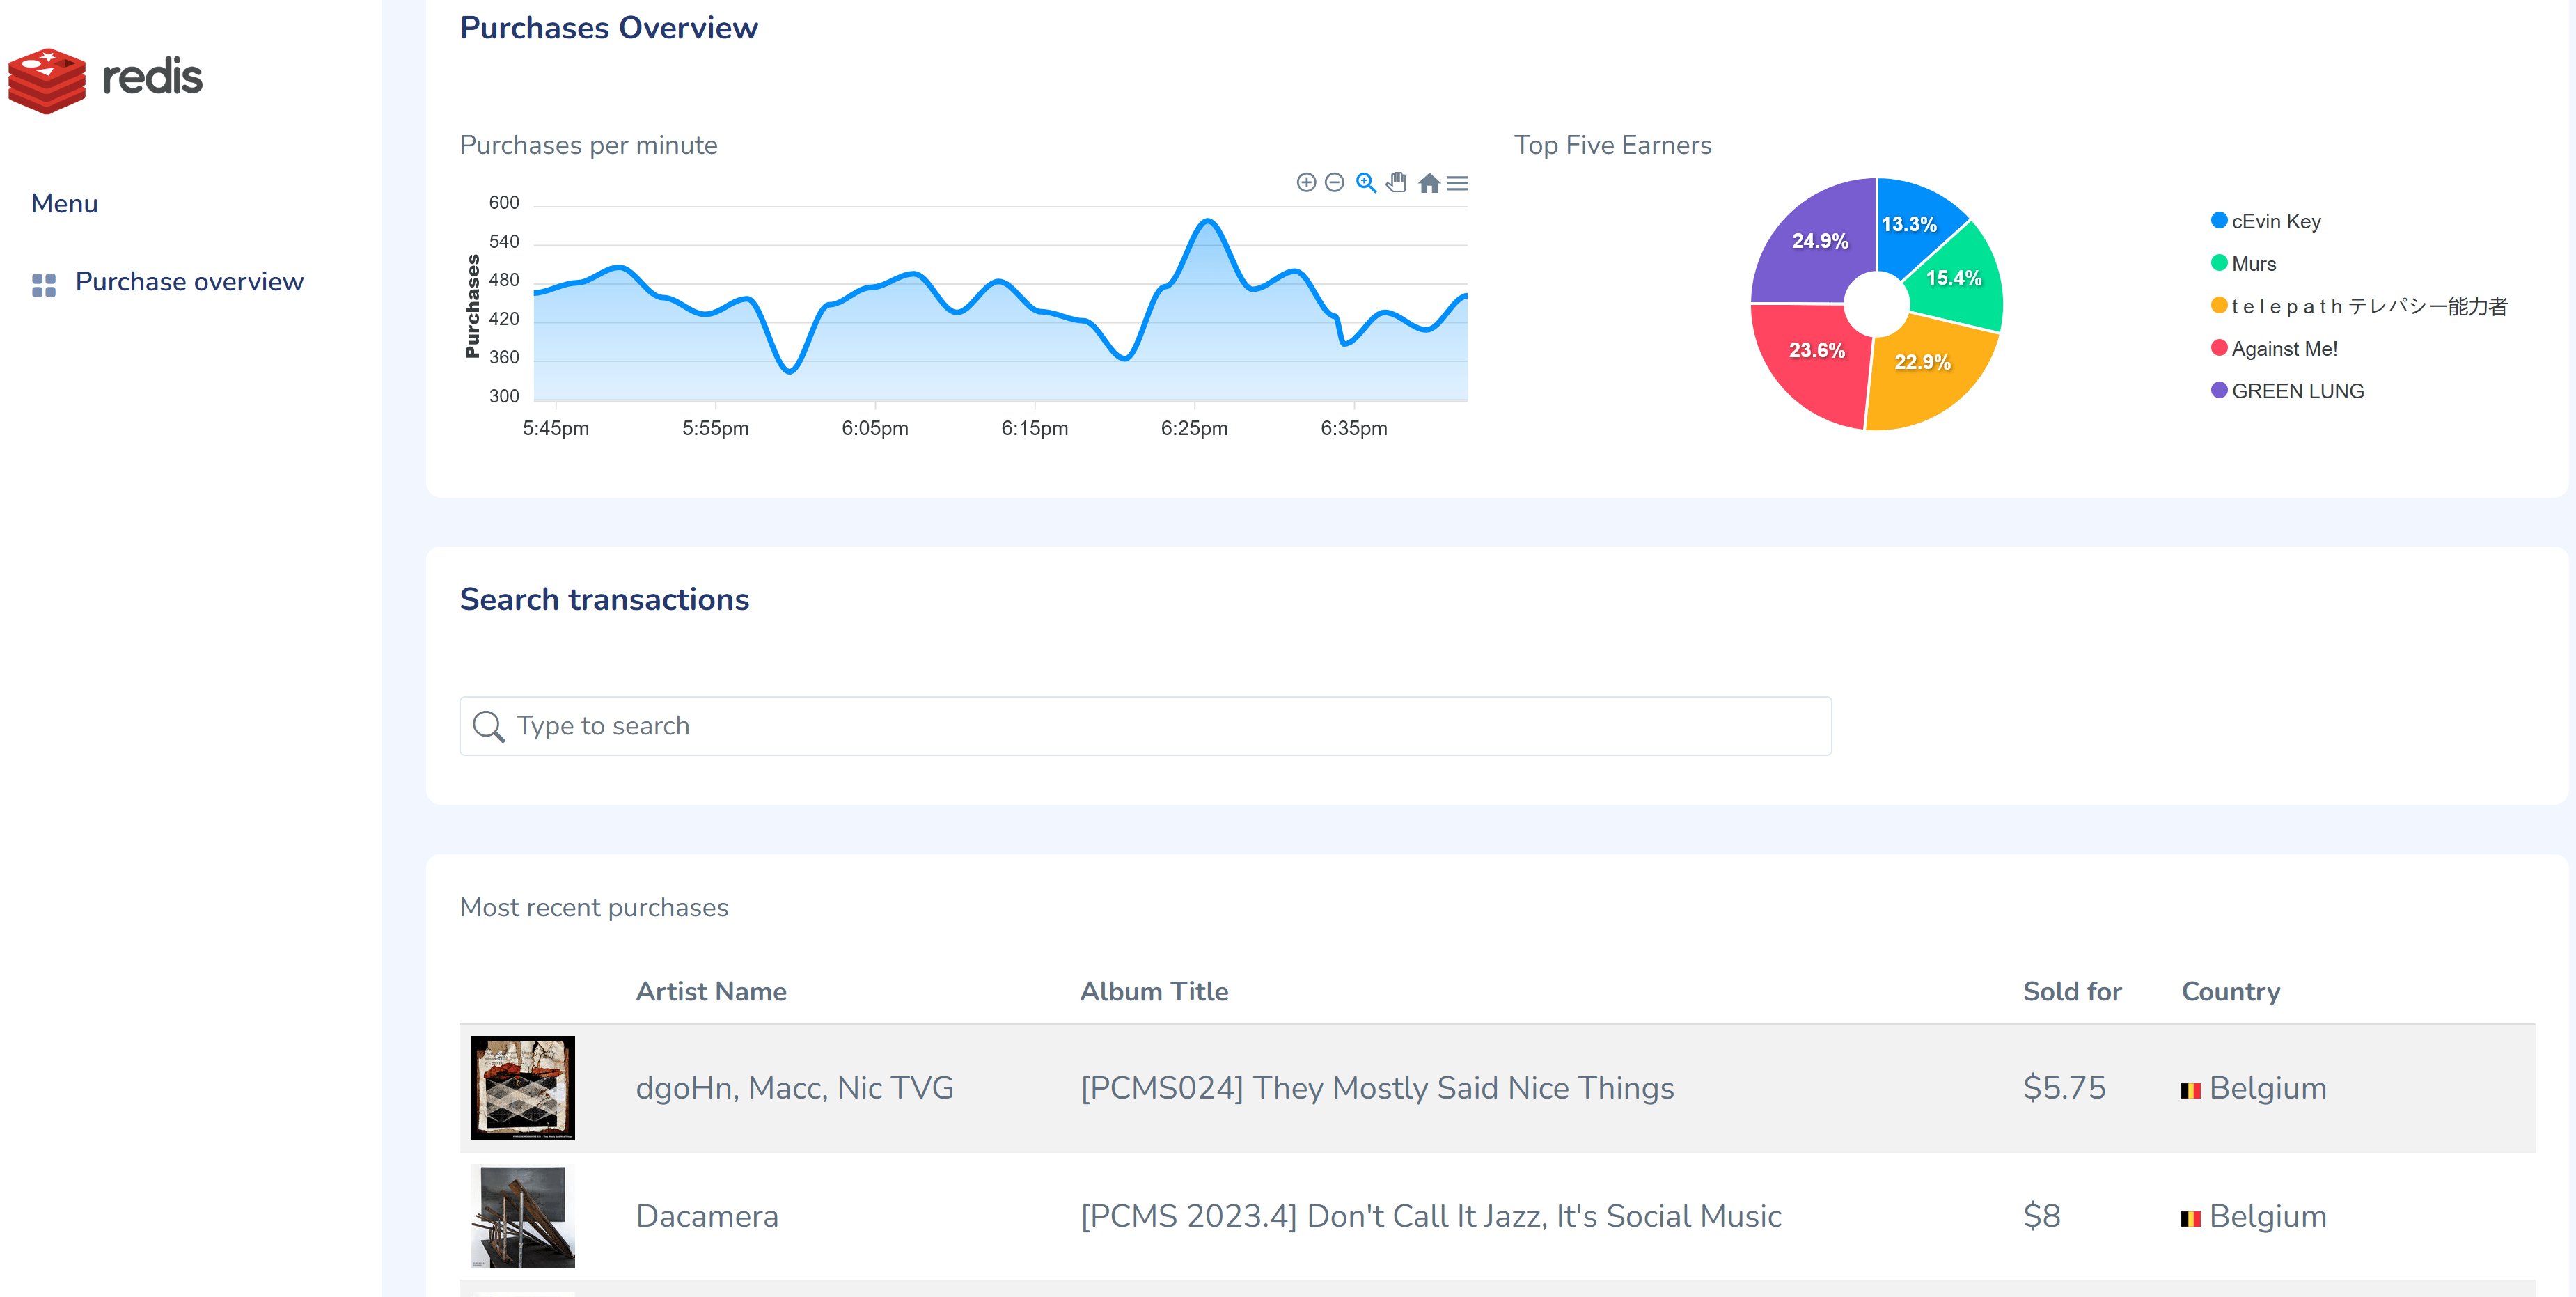The image size is (2576, 1297).
Task: Click the chart zoom out minus icon
Action: click(x=1334, y=182)
